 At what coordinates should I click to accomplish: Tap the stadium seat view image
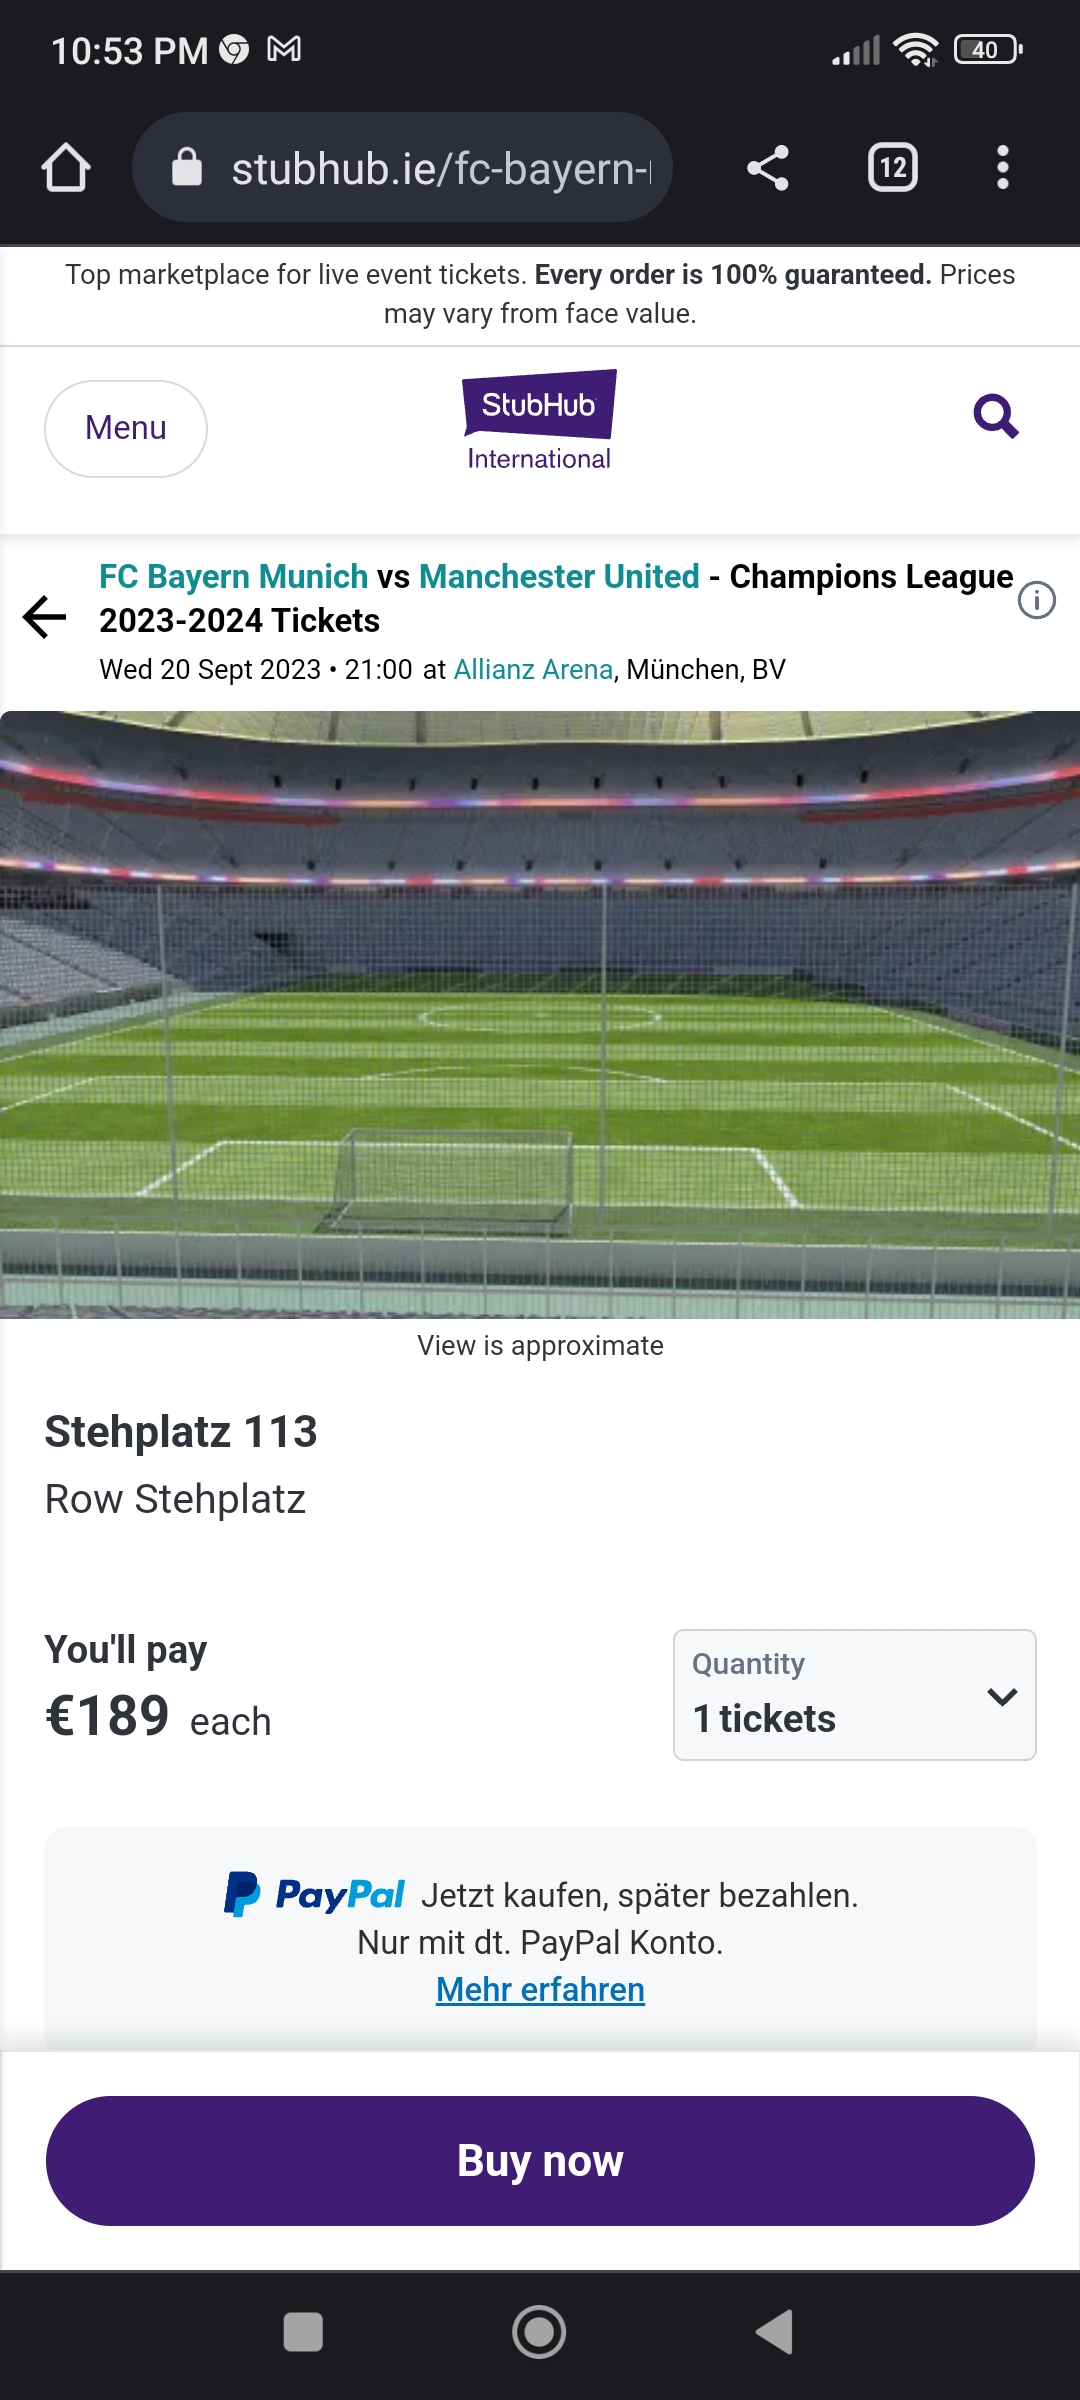point(540,1014)
